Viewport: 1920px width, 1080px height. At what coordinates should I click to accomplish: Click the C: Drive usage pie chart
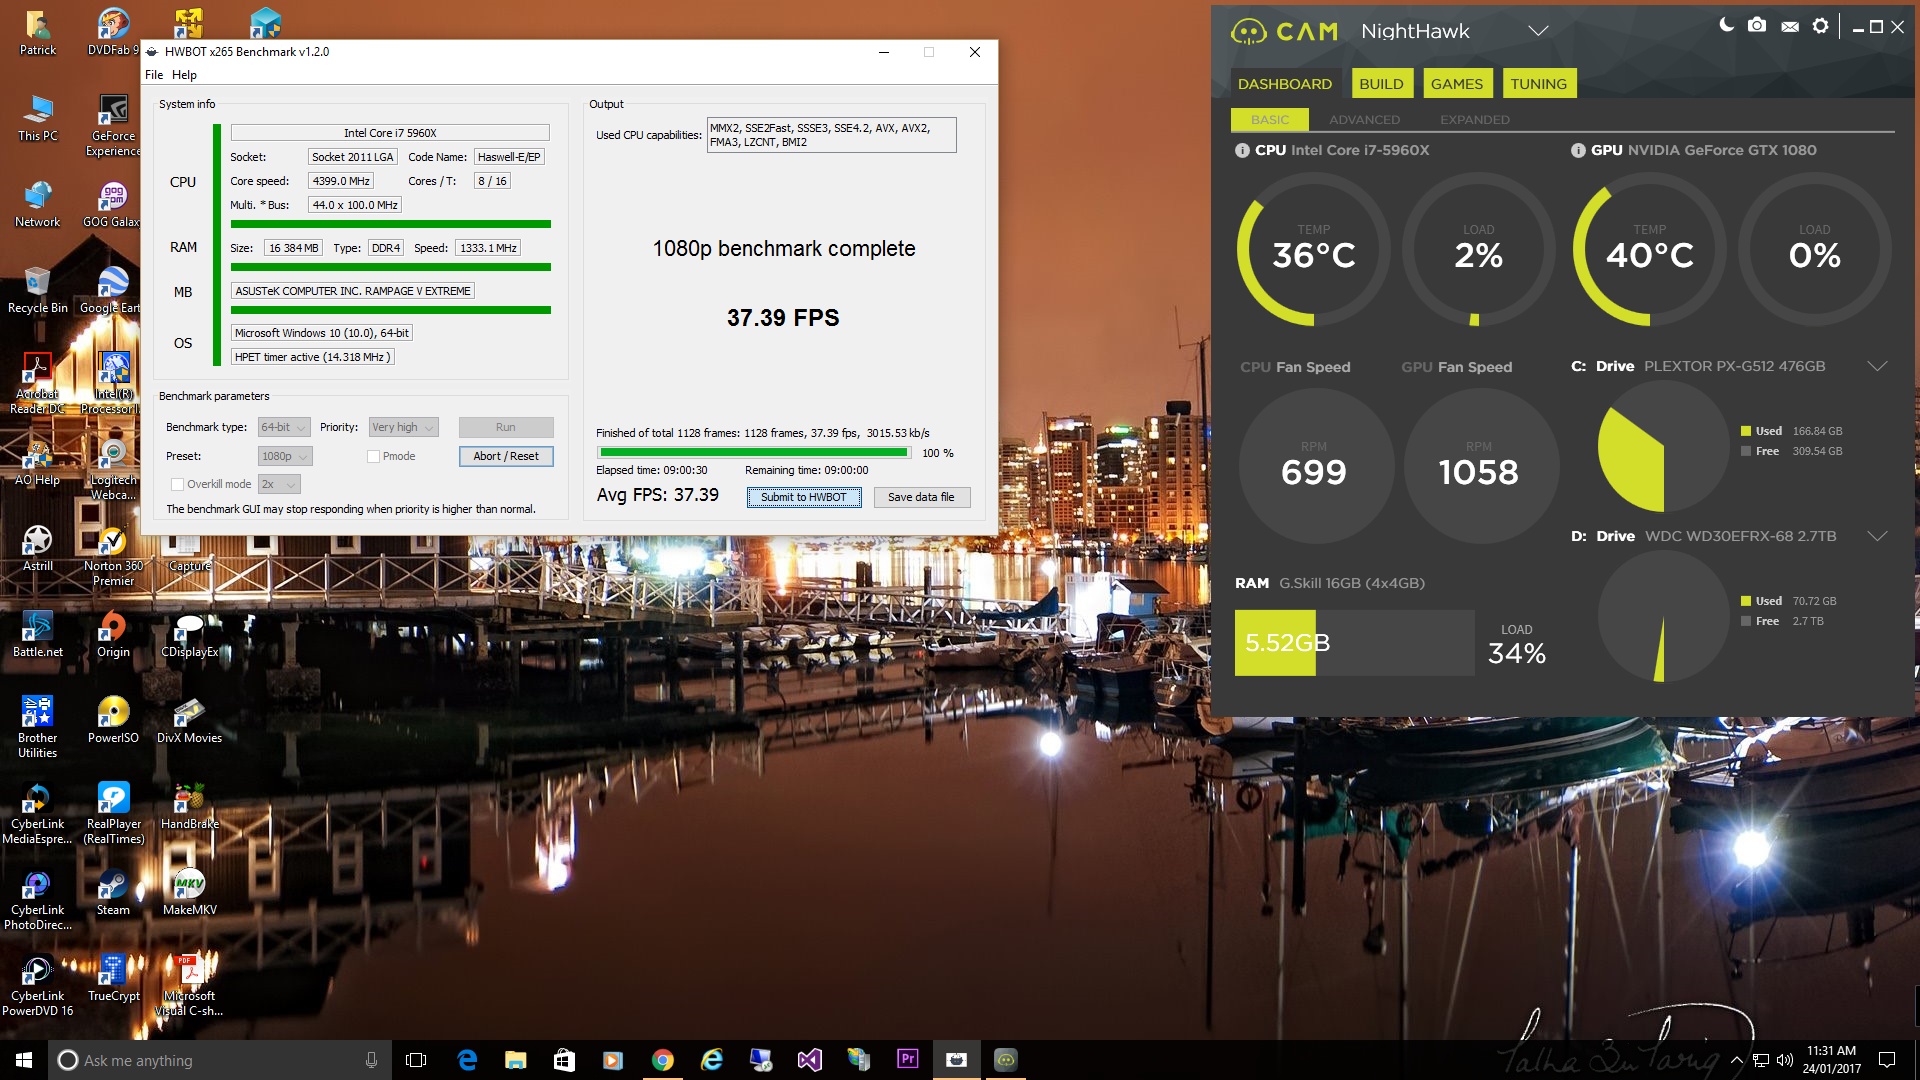tap(1663, 446)
